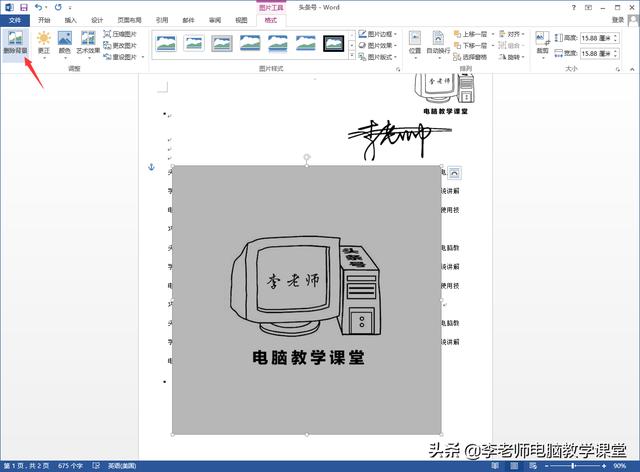Click the zoom in plus button
The width and height of the screenshot is (640, 472).
(604, 466)
